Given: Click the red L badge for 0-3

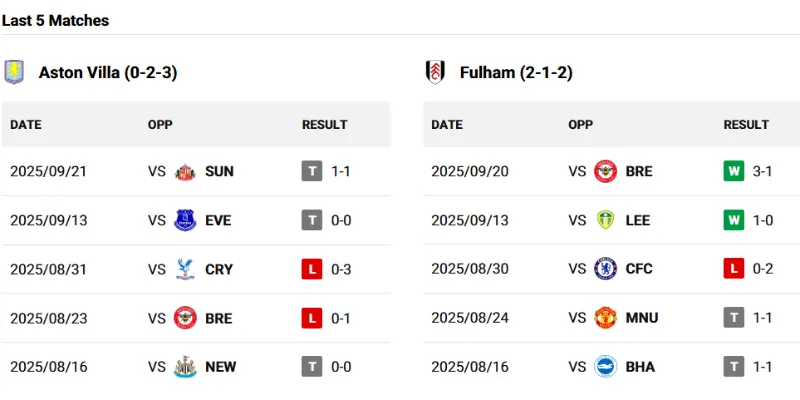Looking at the screenshot, I should point(312,269).
